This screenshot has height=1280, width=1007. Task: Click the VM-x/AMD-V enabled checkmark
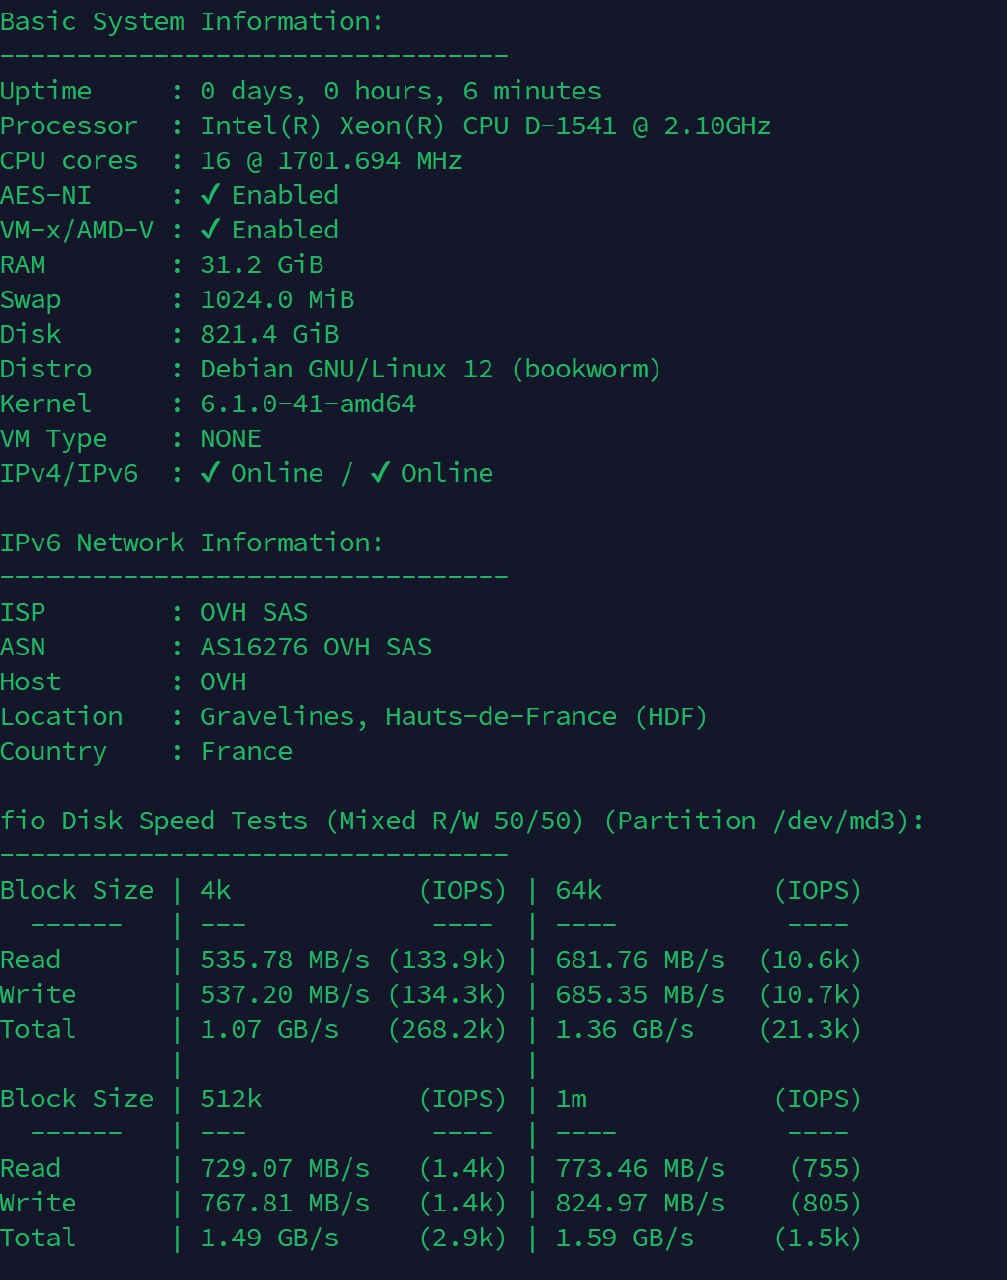click(x=210, y=230)
